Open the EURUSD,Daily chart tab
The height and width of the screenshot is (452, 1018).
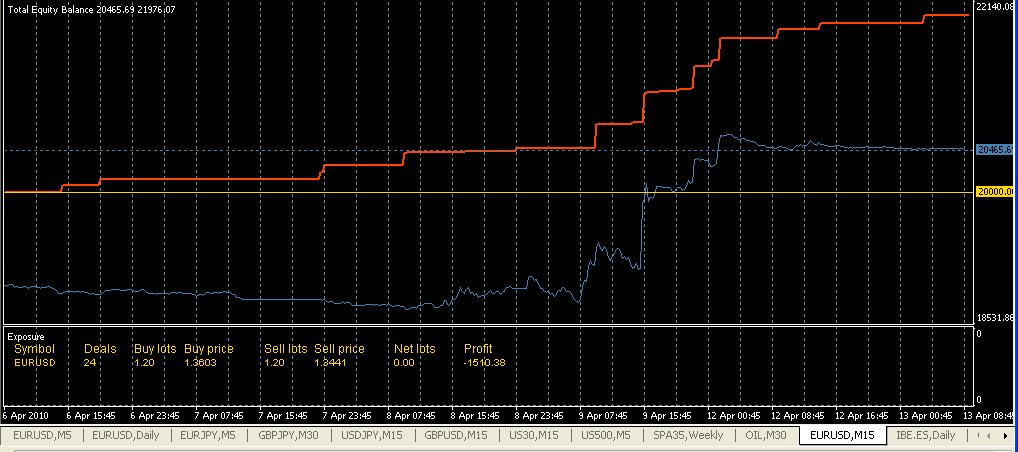tap(125, 434)
